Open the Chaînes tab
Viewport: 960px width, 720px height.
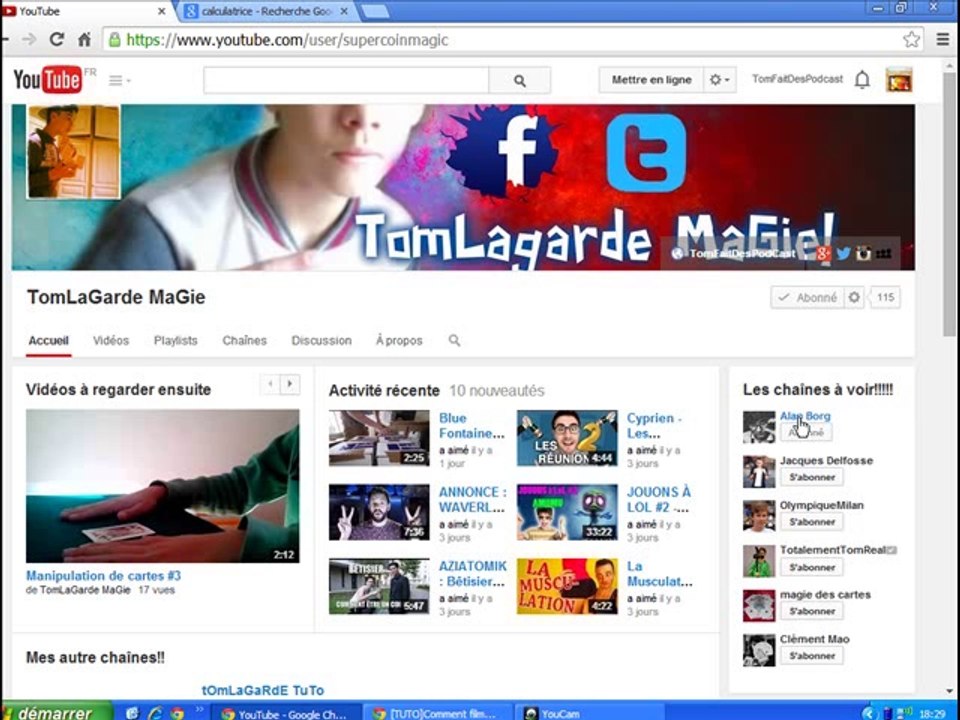pyautogui.click(x=244, y=341)
